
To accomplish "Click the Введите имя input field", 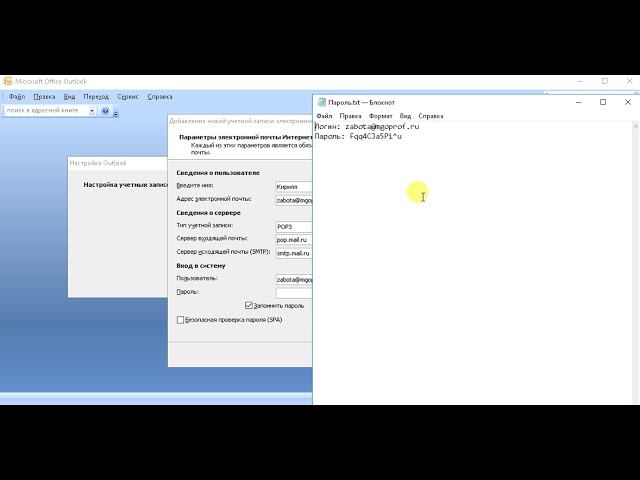I will (294, 187).
